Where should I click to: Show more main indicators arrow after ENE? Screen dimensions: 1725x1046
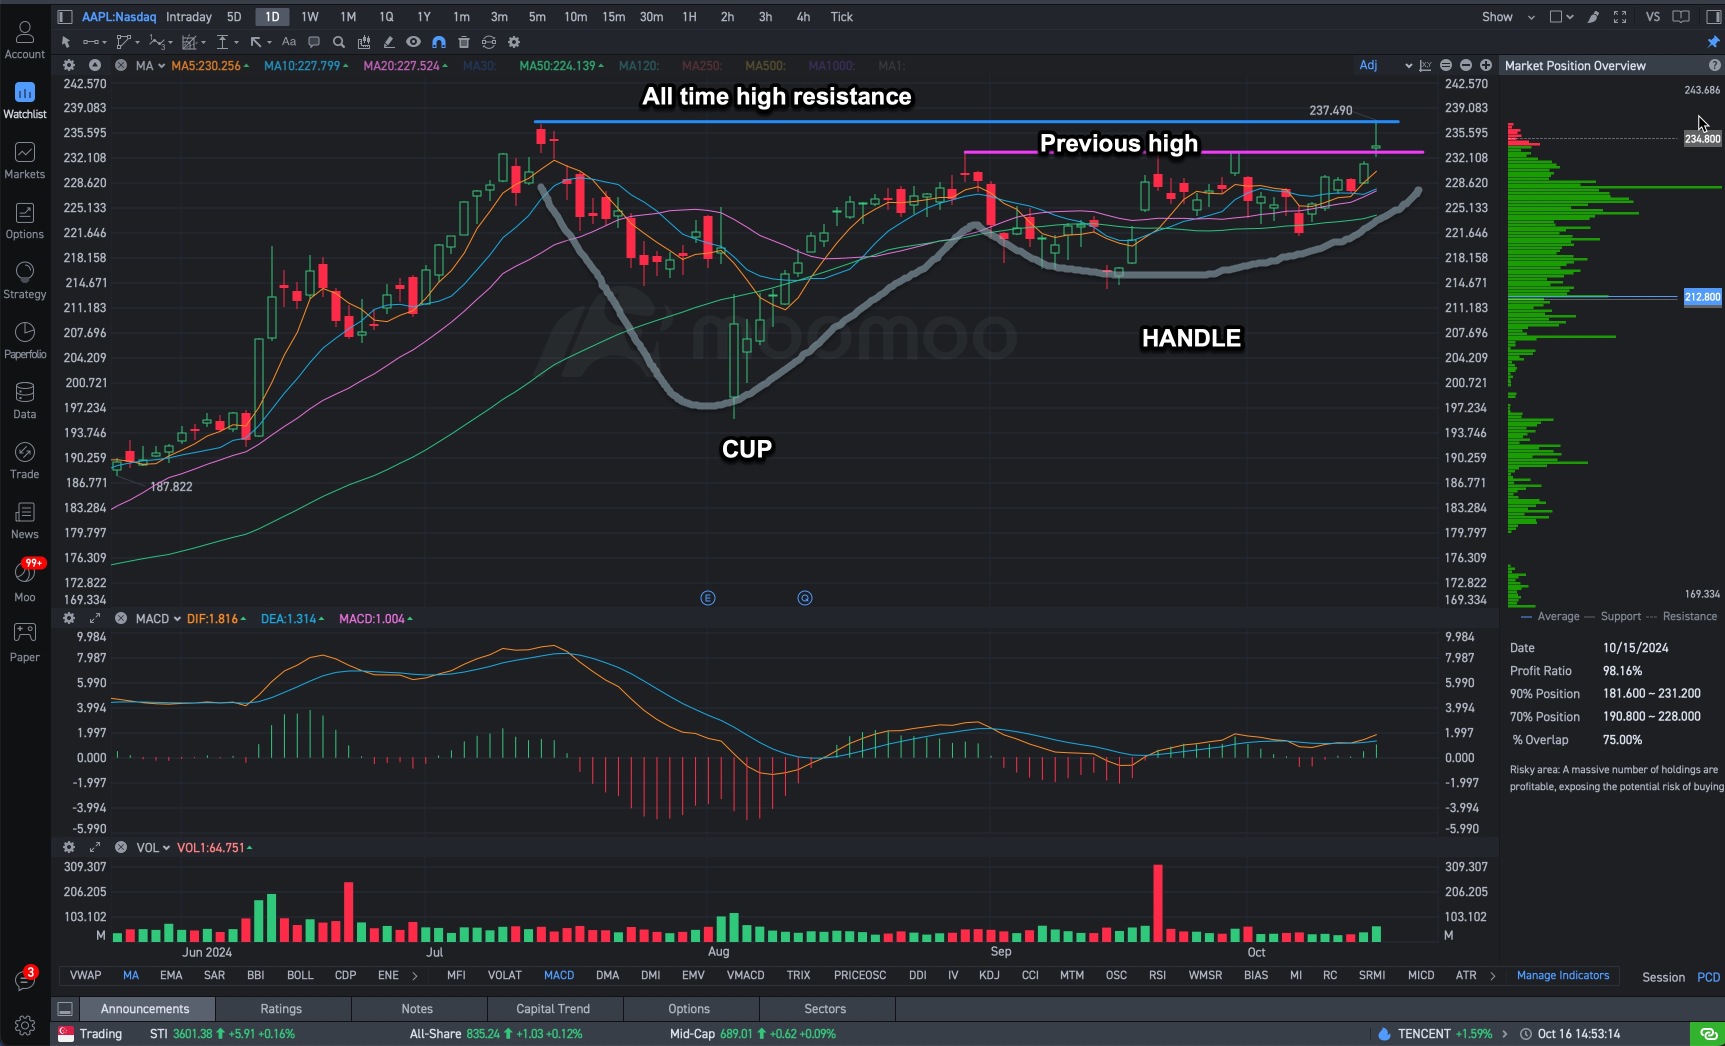click(415, 975)
